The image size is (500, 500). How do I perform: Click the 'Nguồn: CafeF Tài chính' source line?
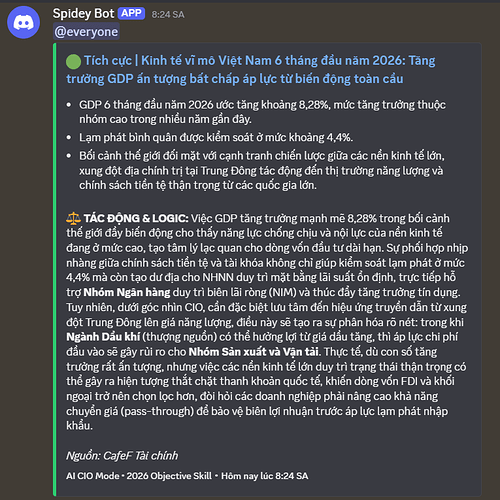click(122, 456)
